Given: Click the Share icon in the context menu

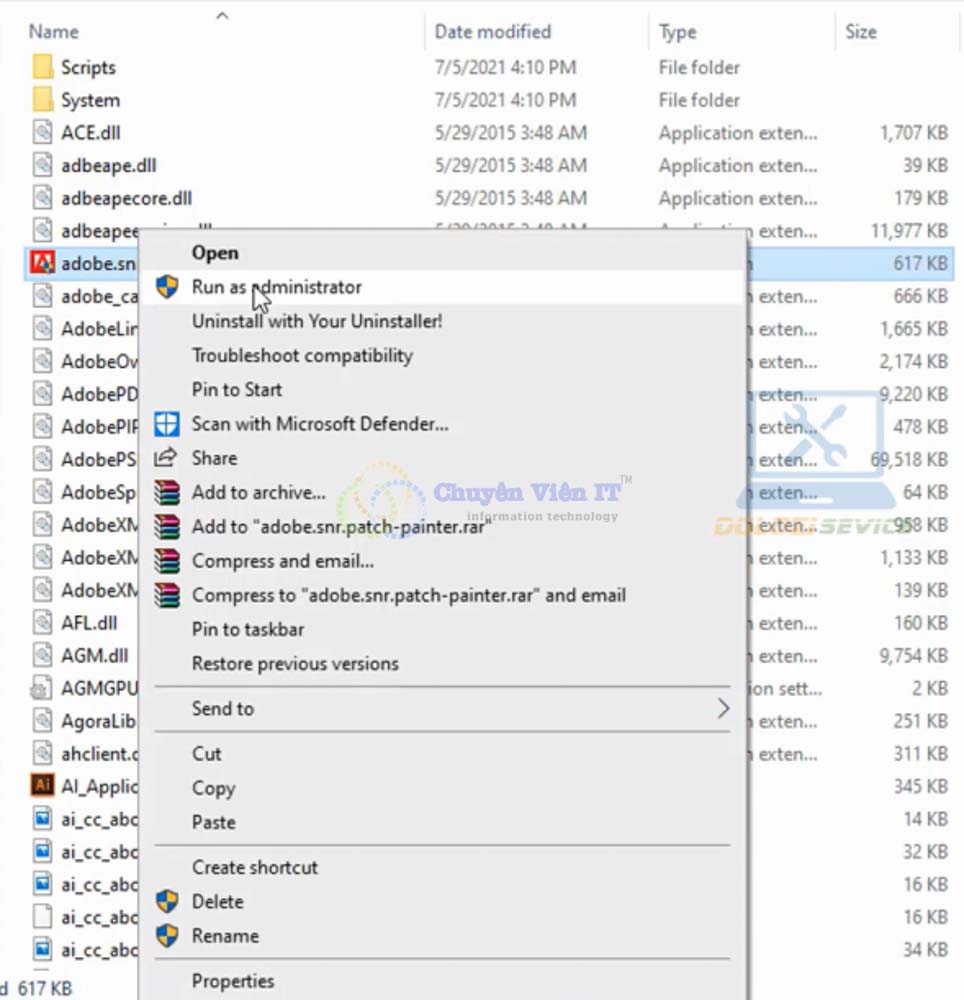Looking at the screenshot, I should coord(165,458).
